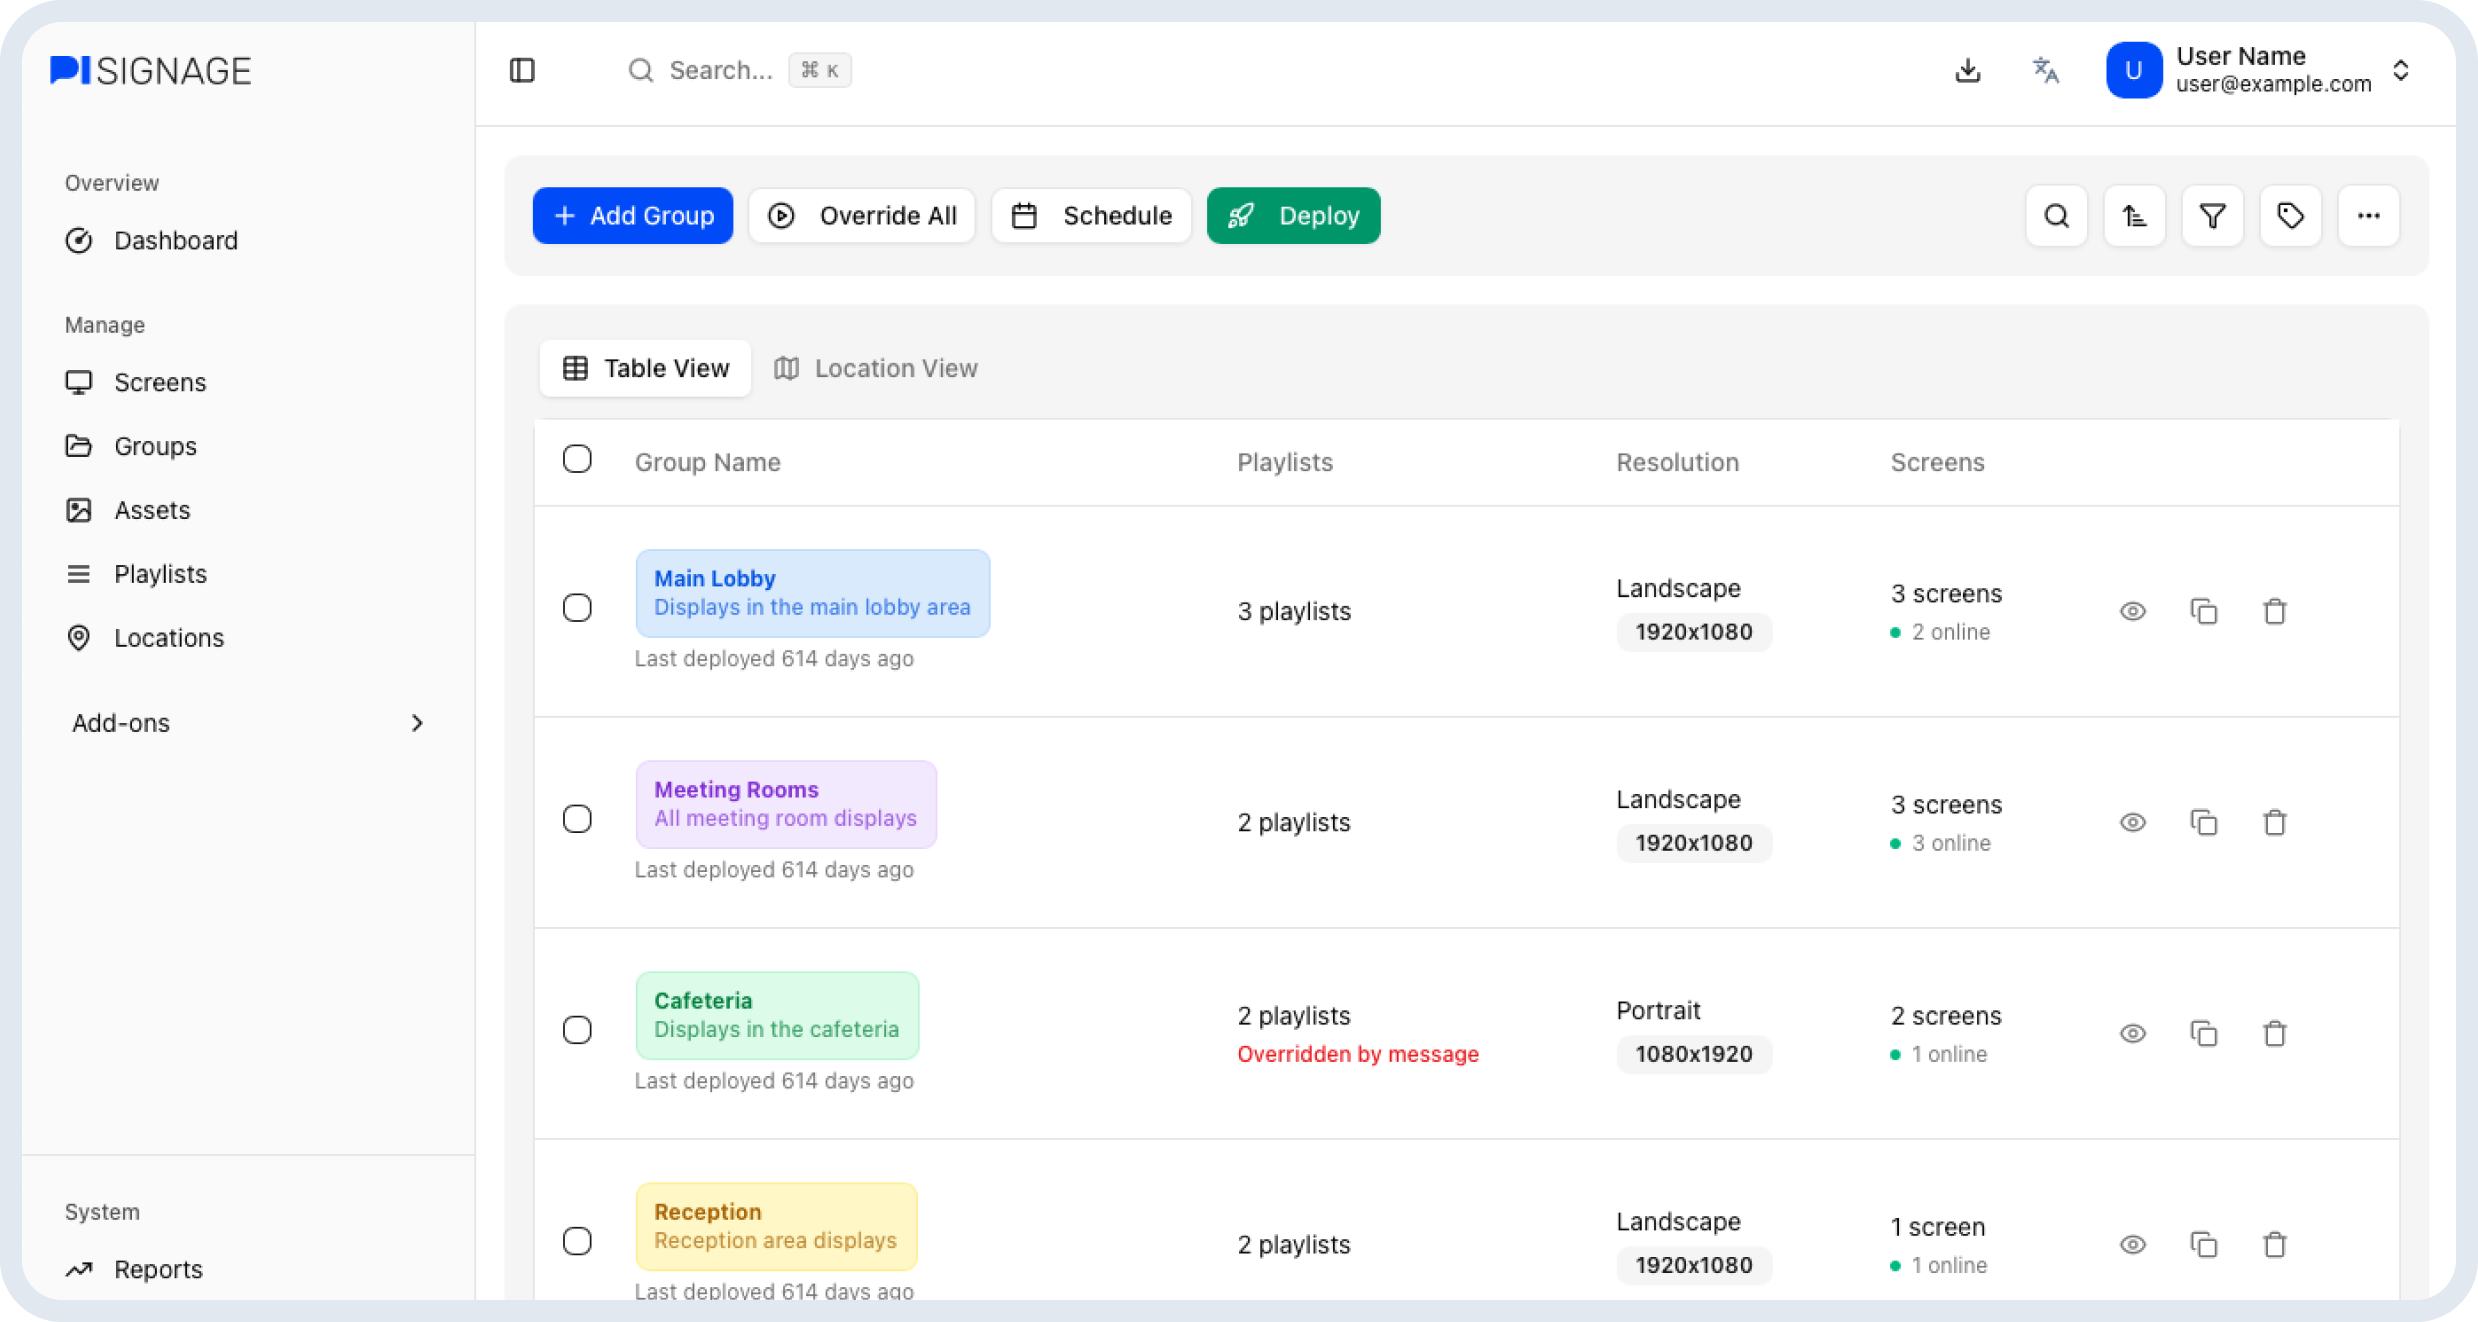The width and height of the screenshot is (2478, 1322).
Task: Open the Screens section in the sidebar
Action: (159, 382)
